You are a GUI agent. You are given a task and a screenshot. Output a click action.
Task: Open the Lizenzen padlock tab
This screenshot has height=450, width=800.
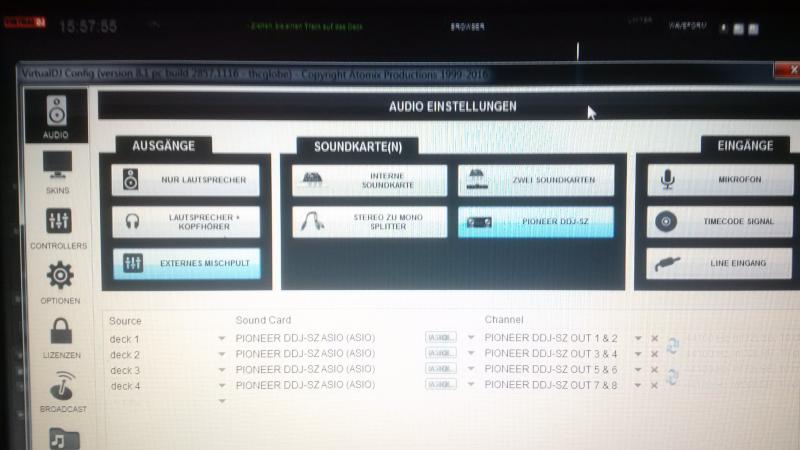[x=61, y=338]
